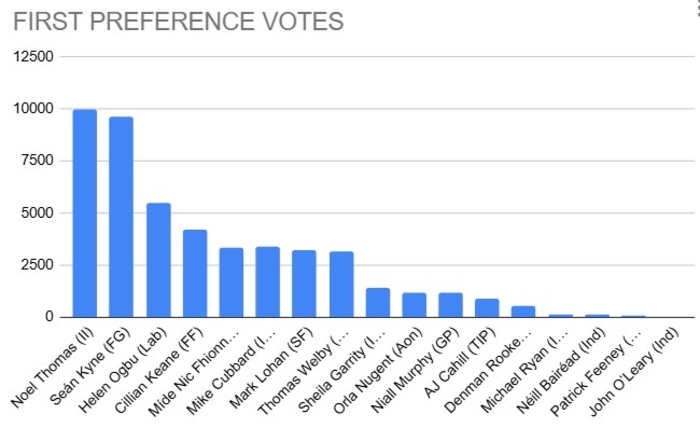
Task: Click the Néill Bairéad (Ind) axis label
Action: [561, 371]
